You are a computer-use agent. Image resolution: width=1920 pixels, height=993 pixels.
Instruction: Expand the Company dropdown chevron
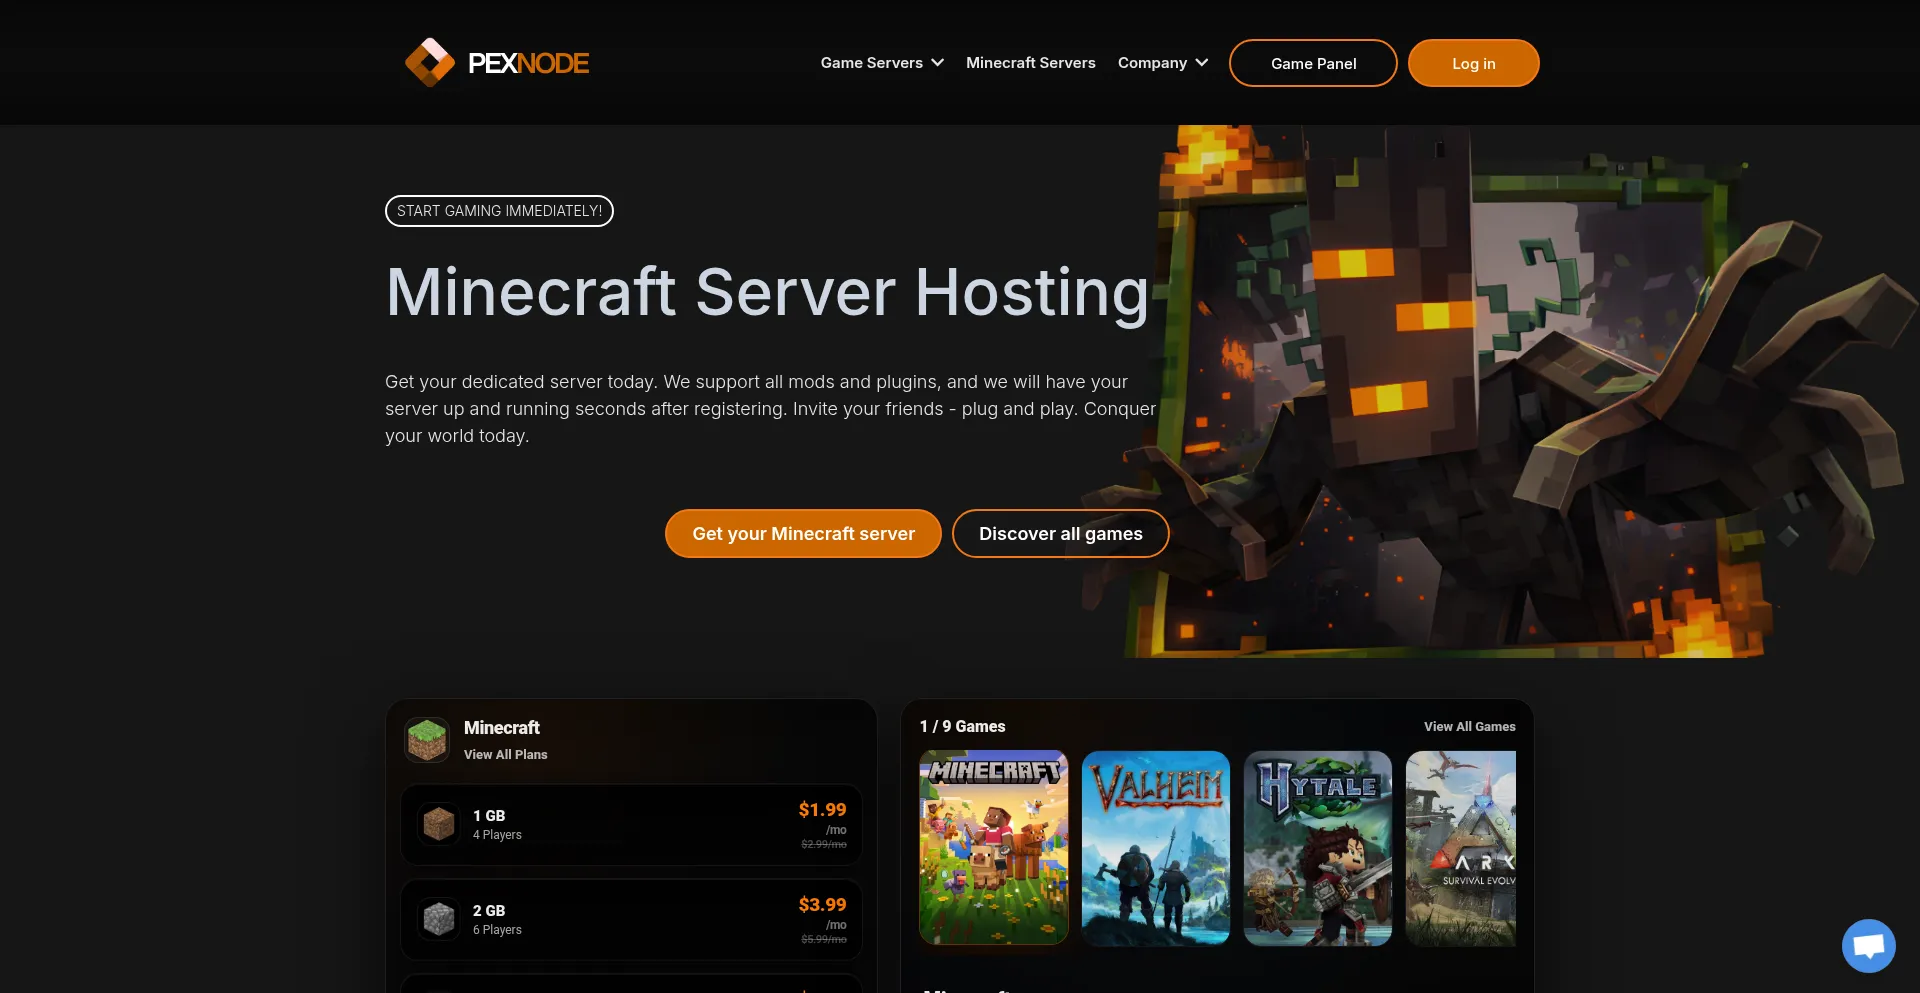[x=1201, y=63]
